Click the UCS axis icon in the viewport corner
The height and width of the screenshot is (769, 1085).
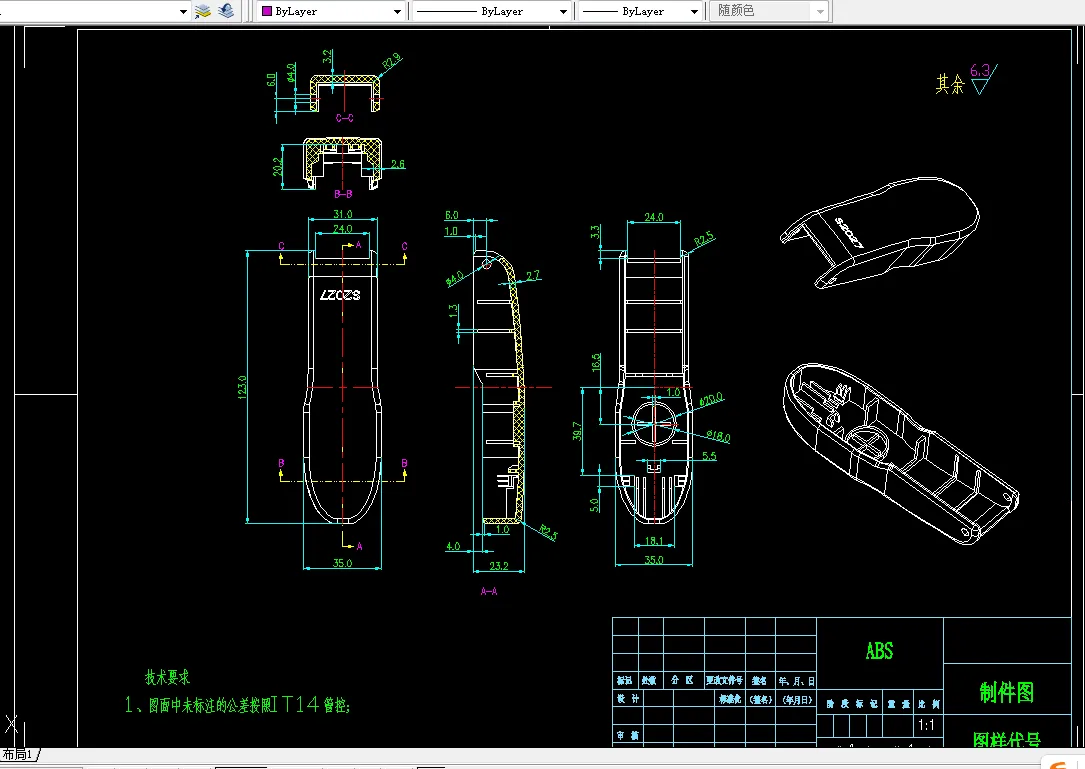[10, 723]
